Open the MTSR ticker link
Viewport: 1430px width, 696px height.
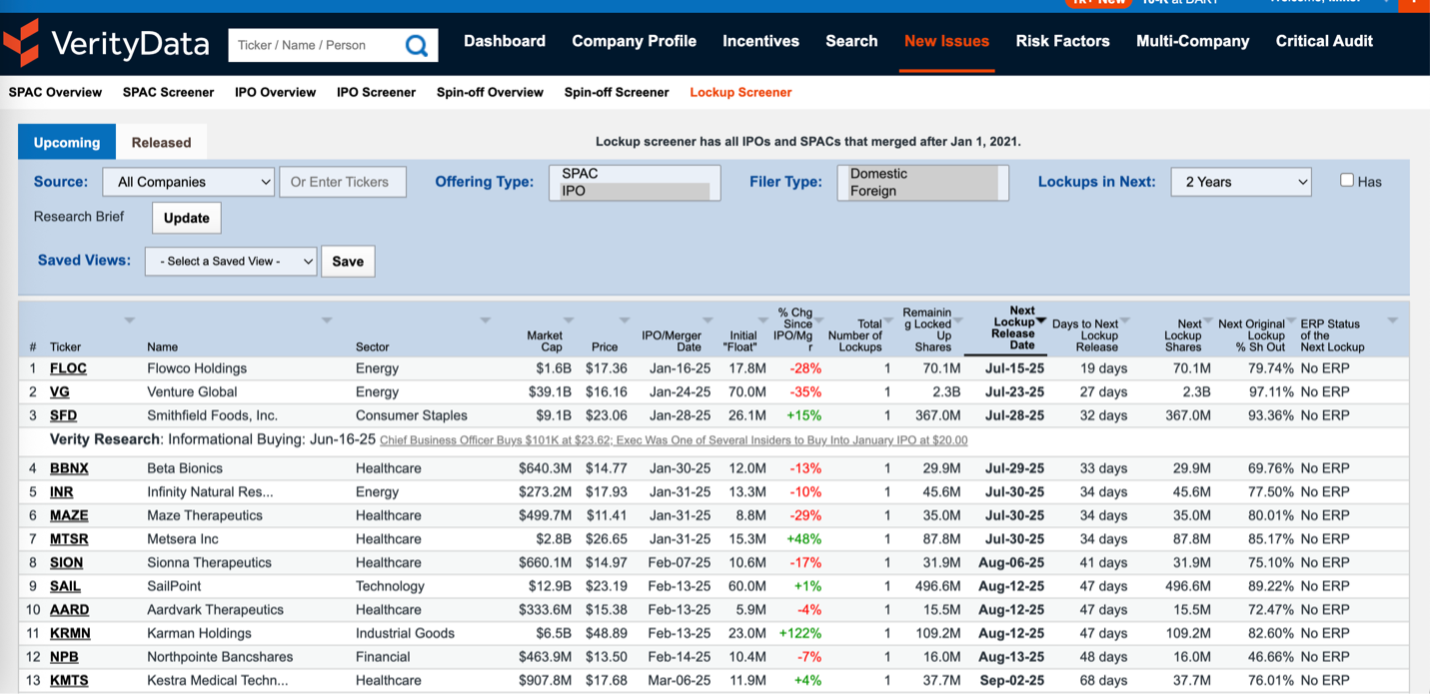click(69, 539)
